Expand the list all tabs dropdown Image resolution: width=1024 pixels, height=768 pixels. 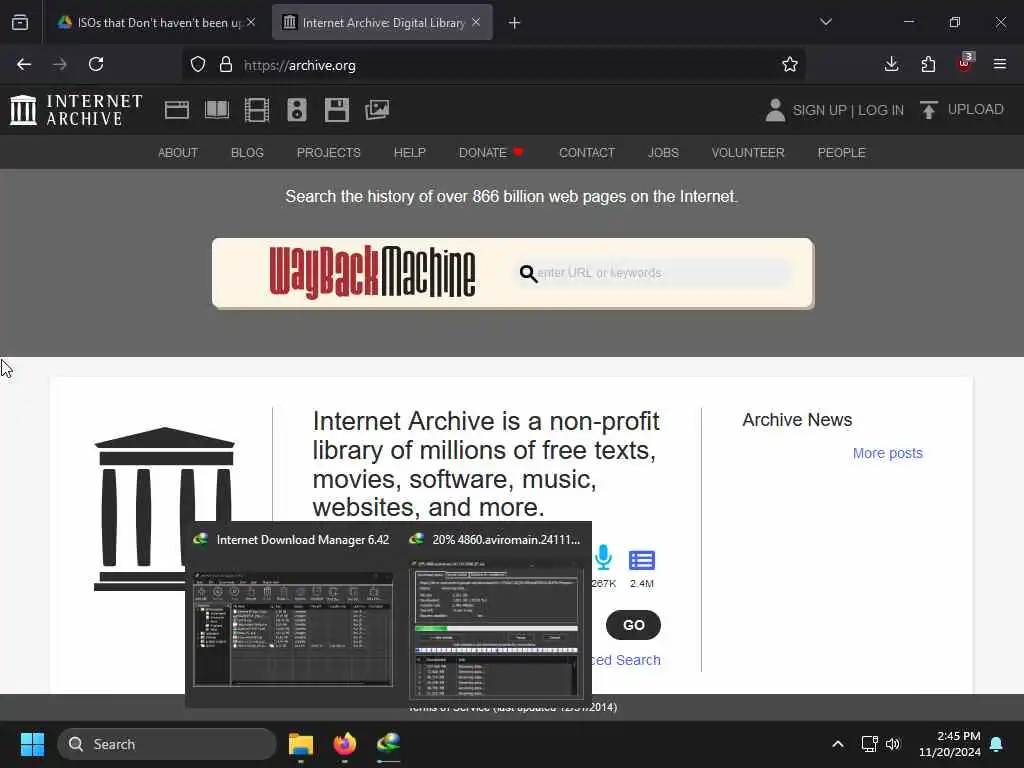tap(825, 22)
